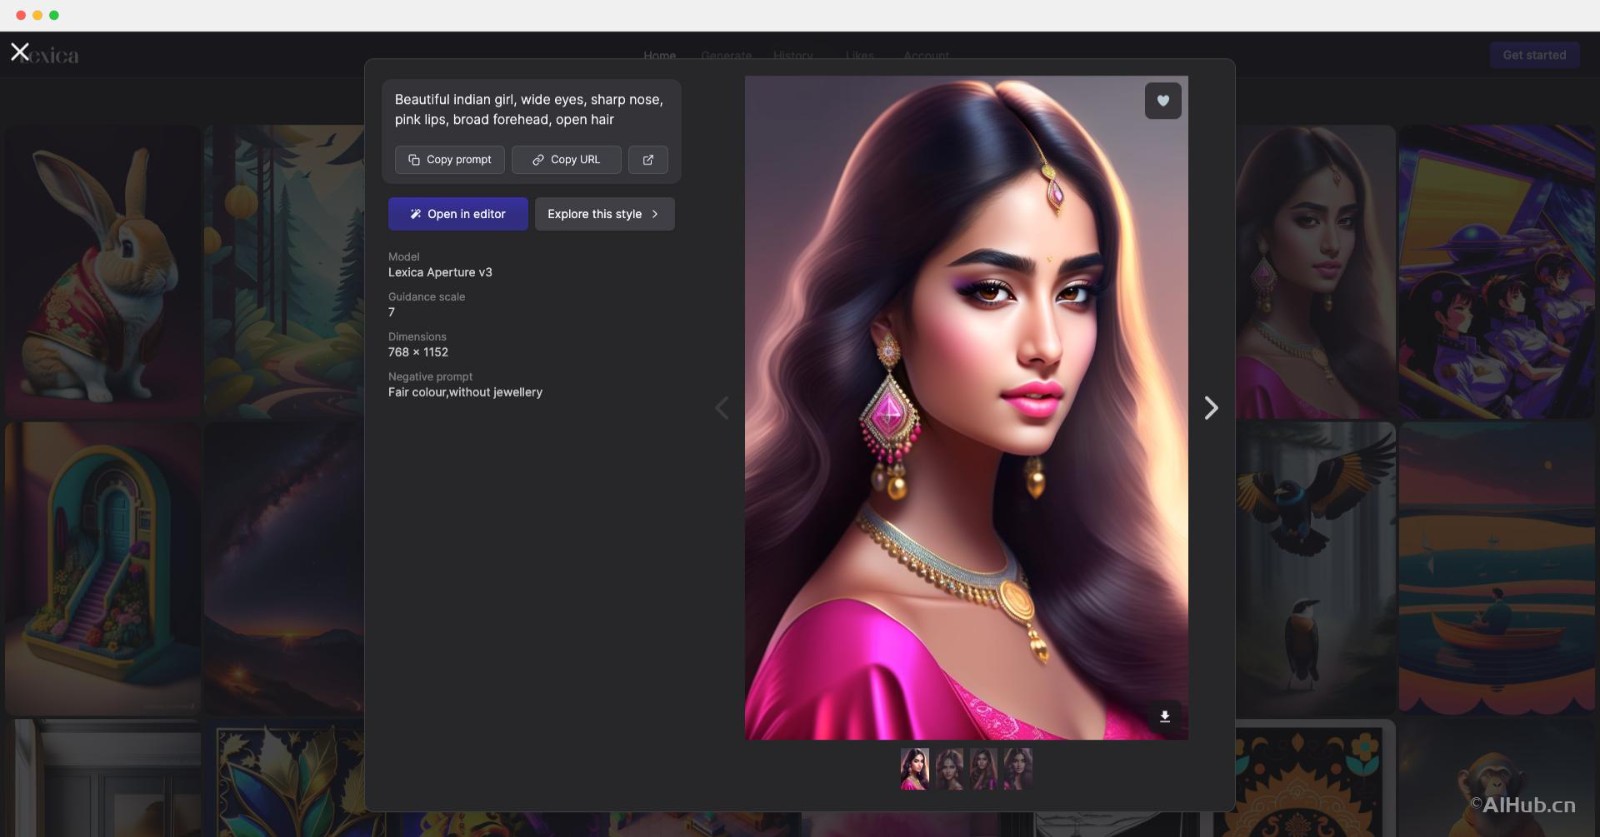This screenshot has height=837, width=1600.
Task: Expand Explore this style
Action: 604,214
